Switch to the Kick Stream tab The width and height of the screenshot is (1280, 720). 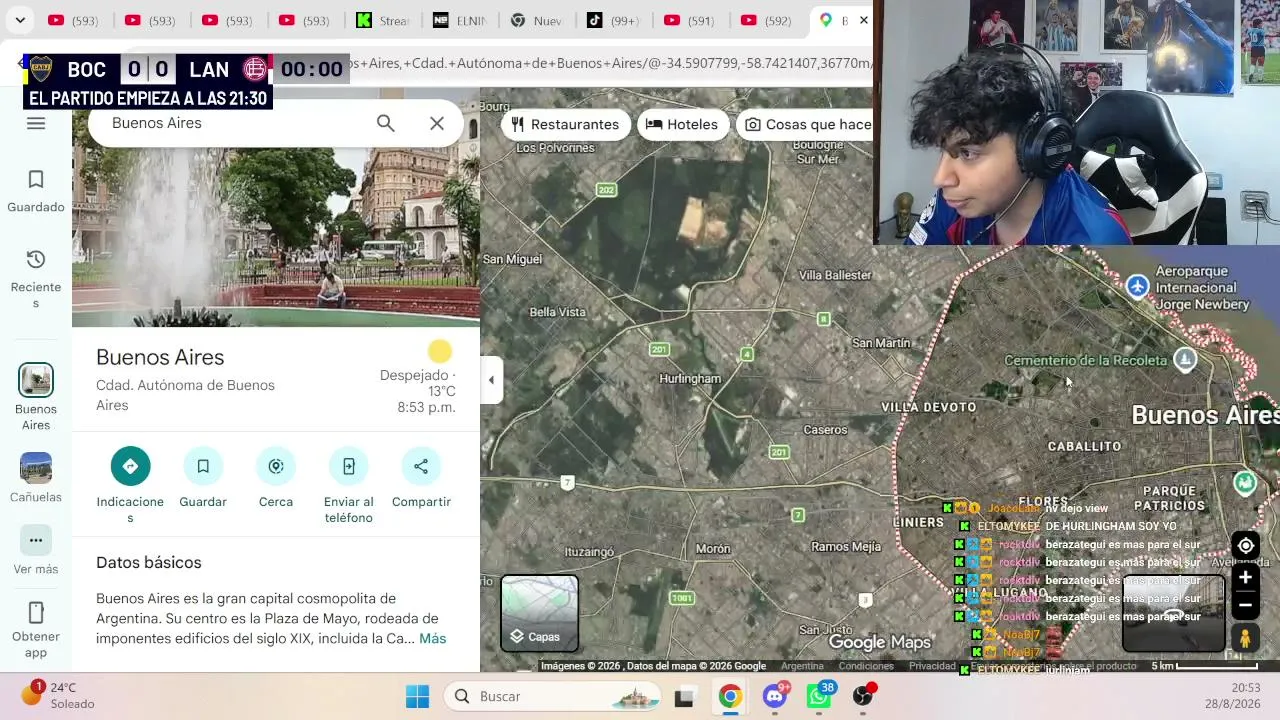click(381, 20)
